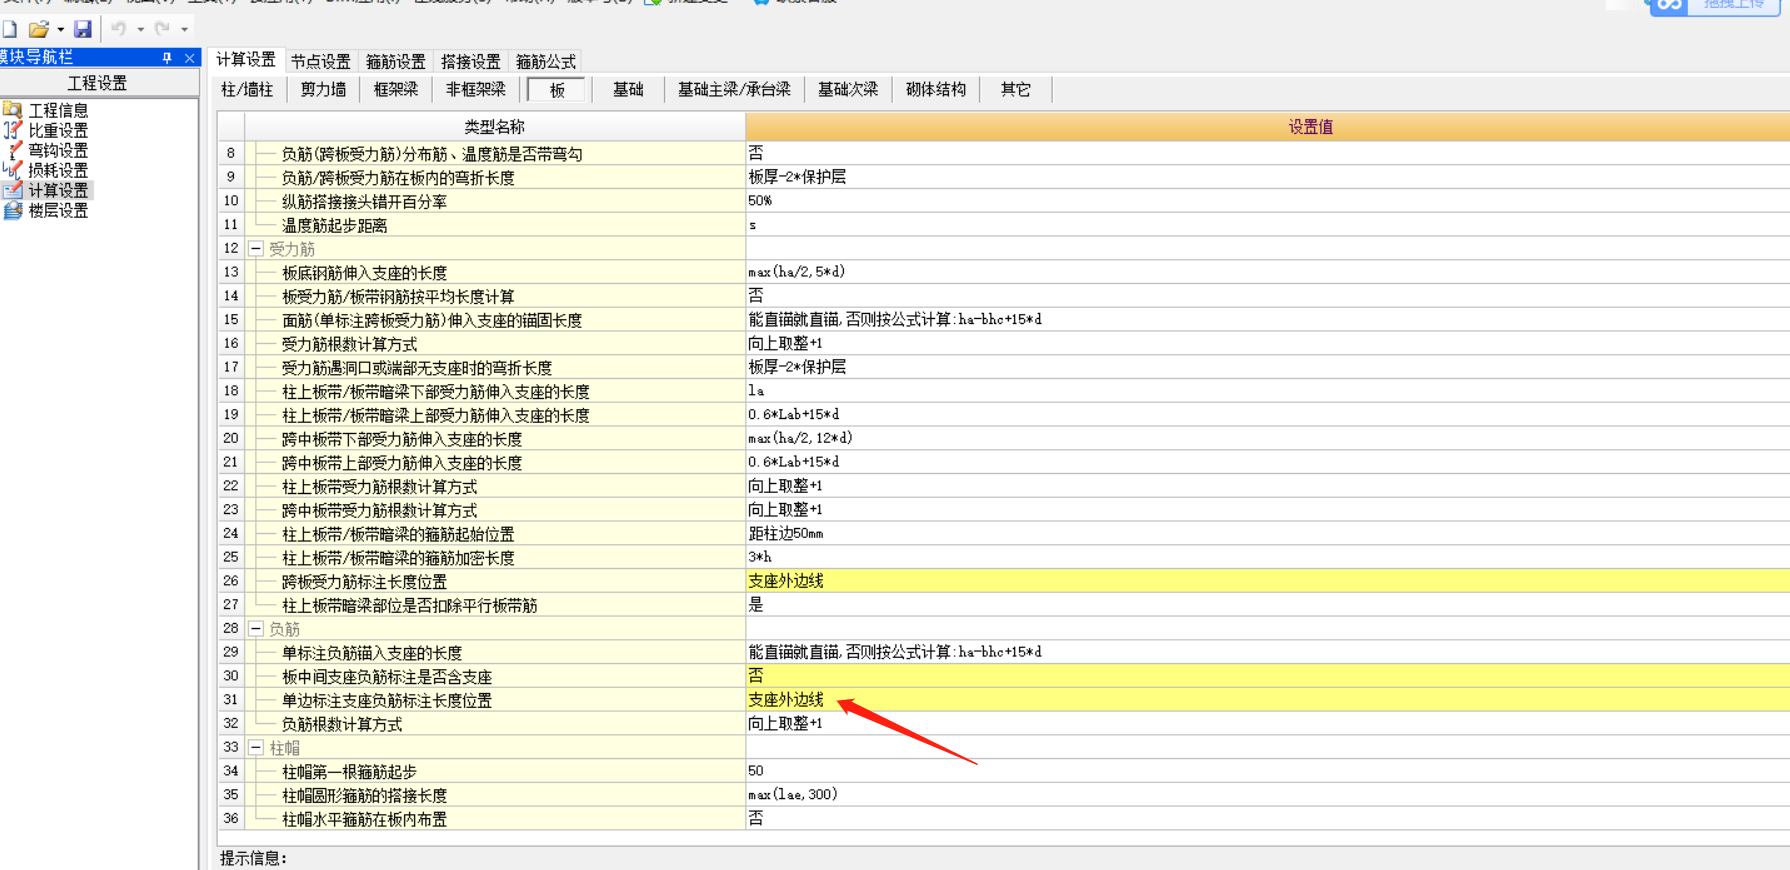Screen dimensions: 1790x870
Task: Click the 向上取整+1 value for 受力筋根数计算方式
Action: [1268, 343]
